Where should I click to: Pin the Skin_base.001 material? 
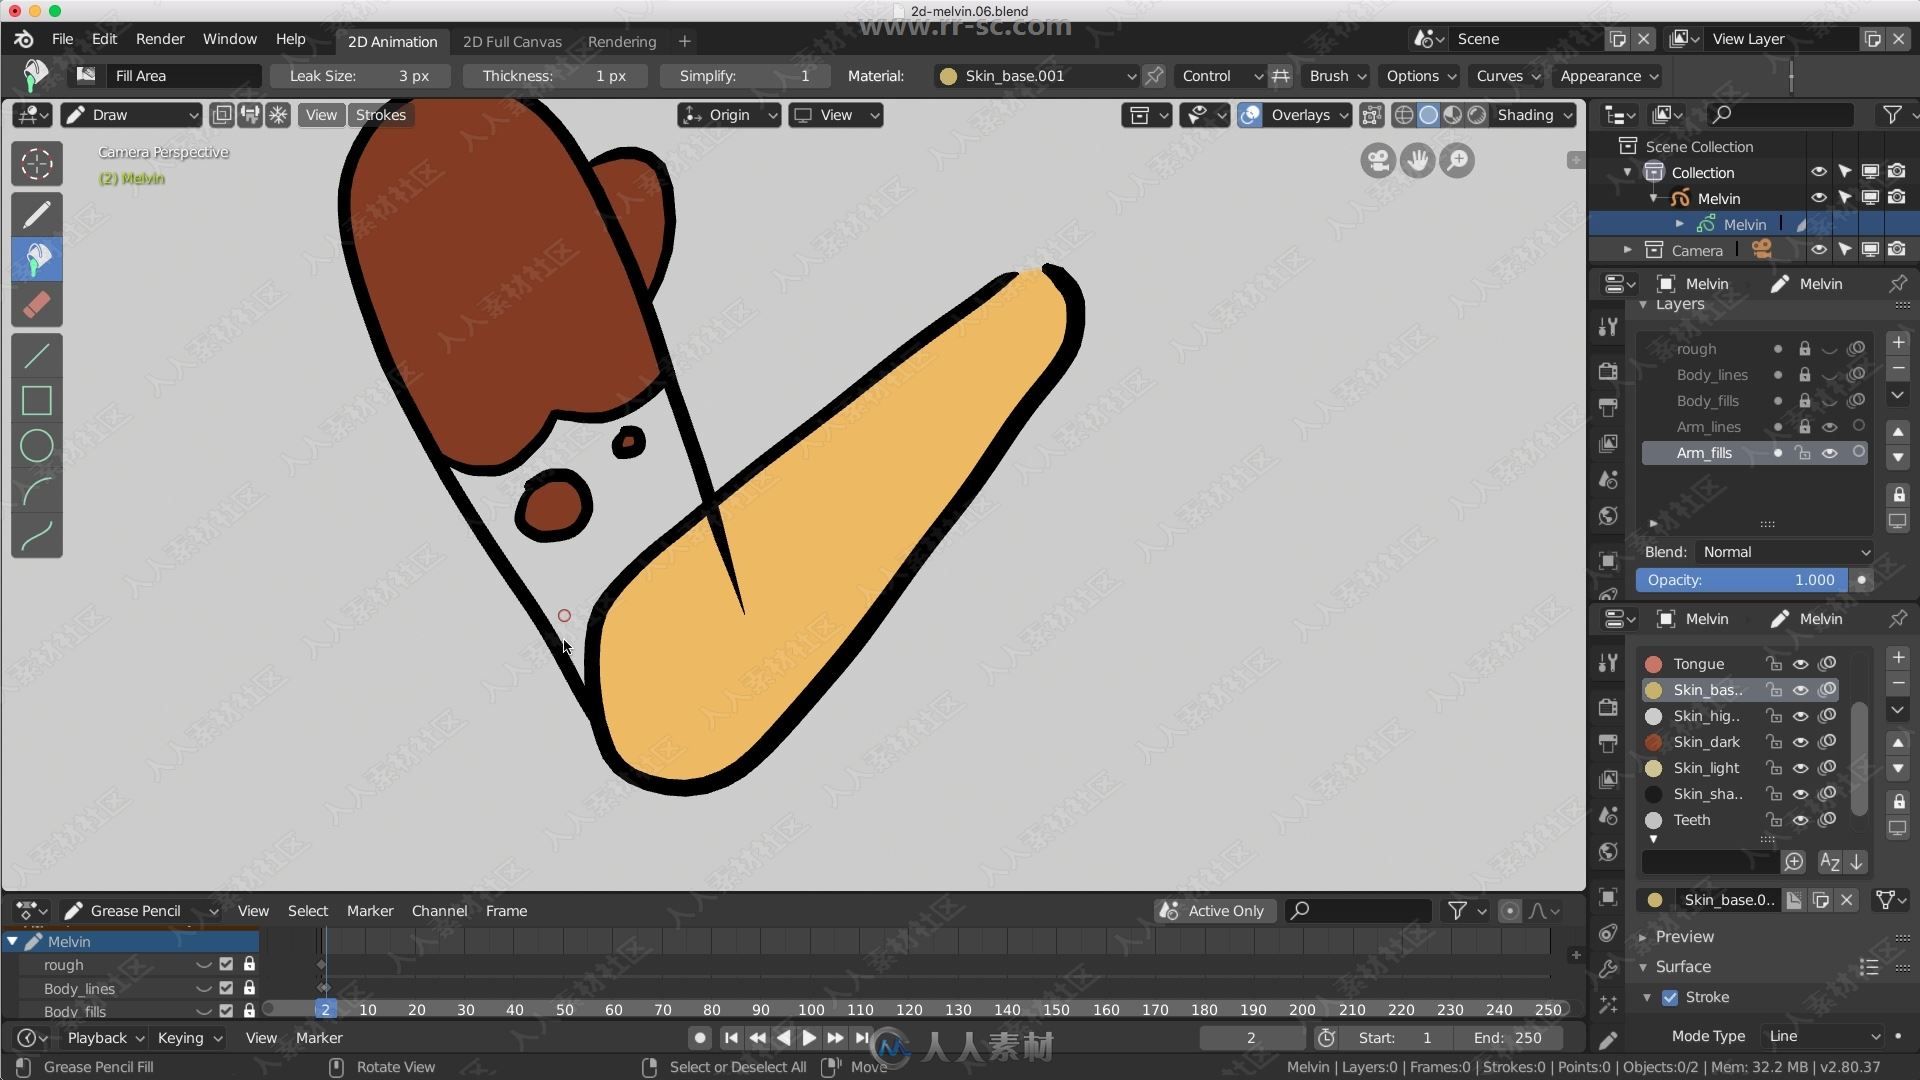1154,76
